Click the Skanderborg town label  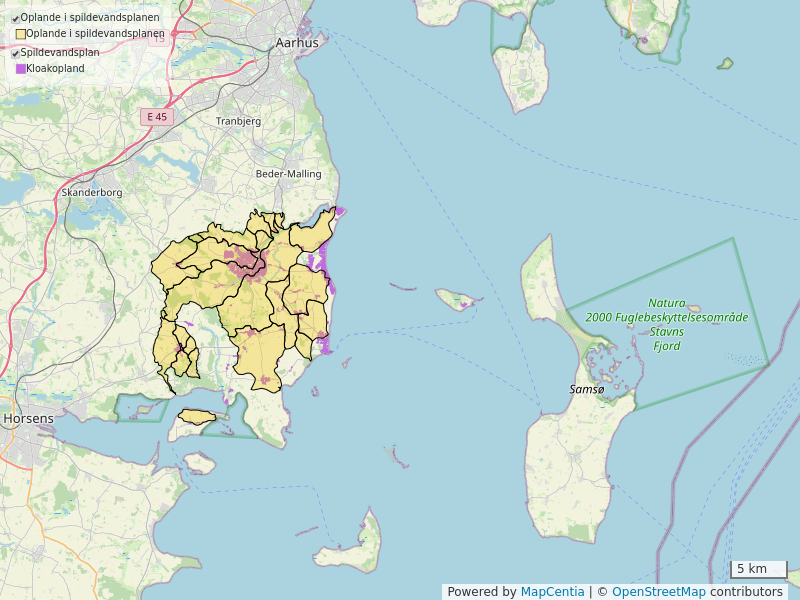tap(91, 192)
